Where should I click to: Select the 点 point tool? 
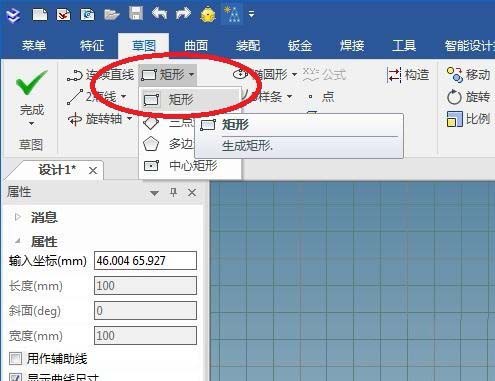click(x=321, y=97)
